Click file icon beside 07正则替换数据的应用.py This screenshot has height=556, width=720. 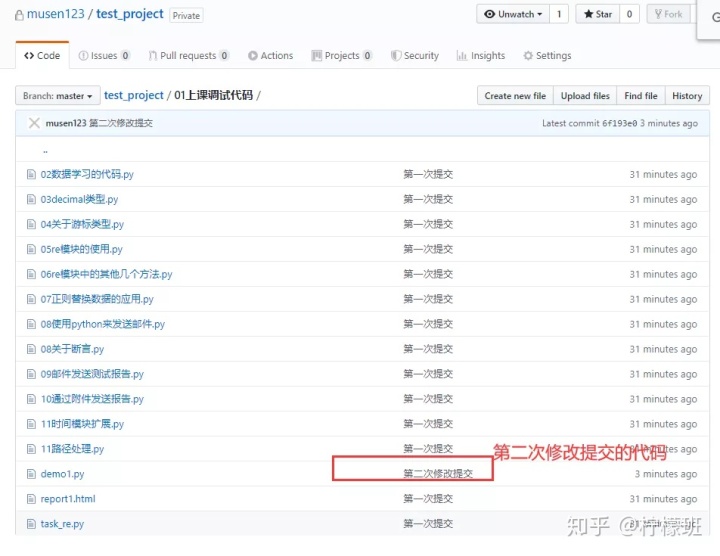tap(31, 299)
